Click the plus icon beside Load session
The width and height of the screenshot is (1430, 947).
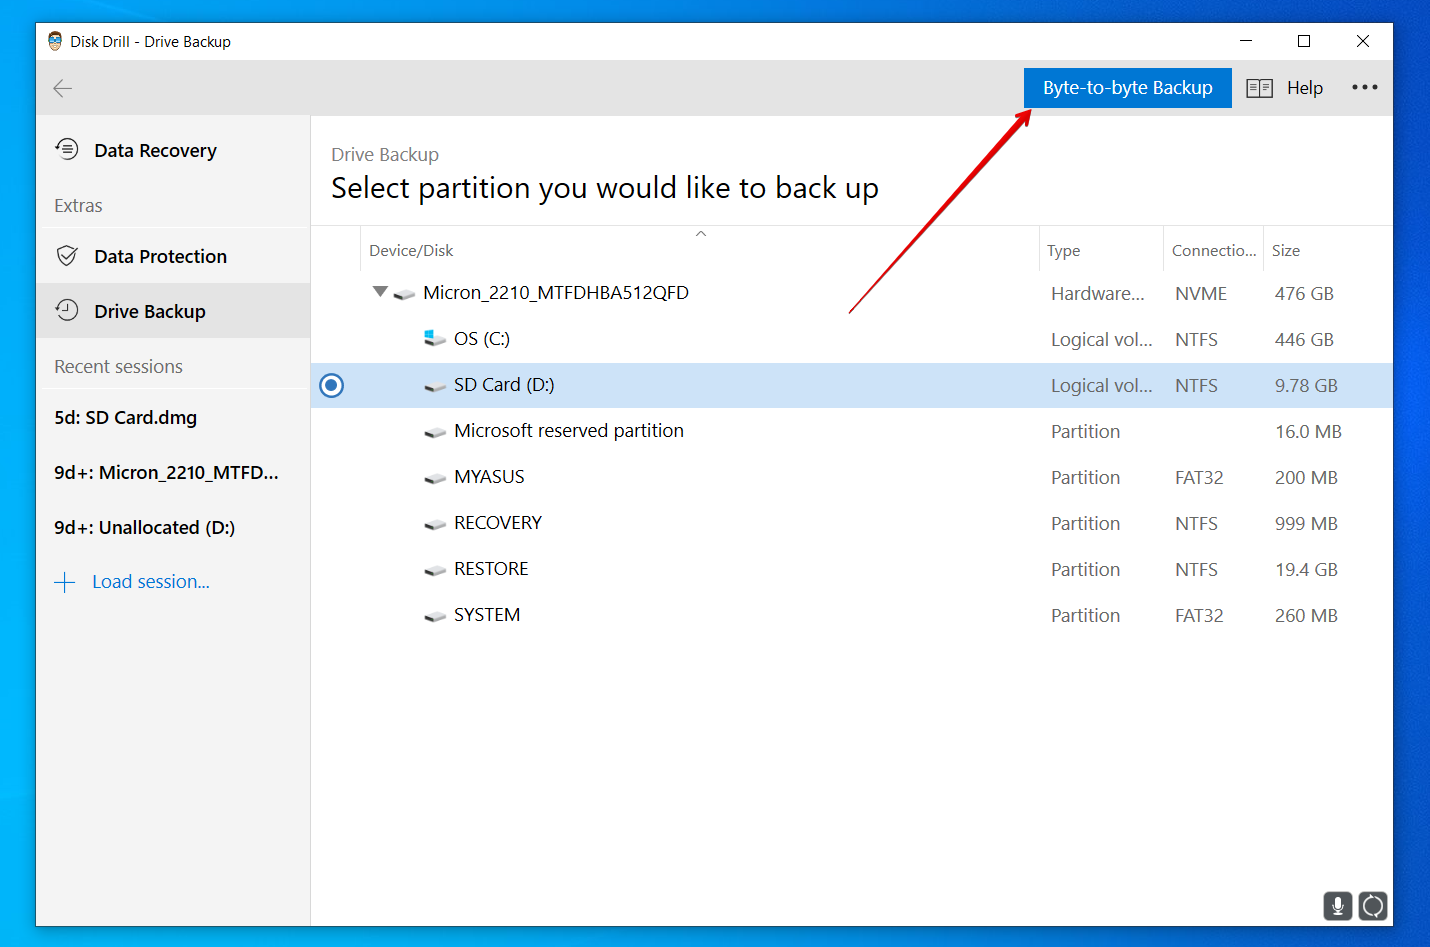coord(65,582)
